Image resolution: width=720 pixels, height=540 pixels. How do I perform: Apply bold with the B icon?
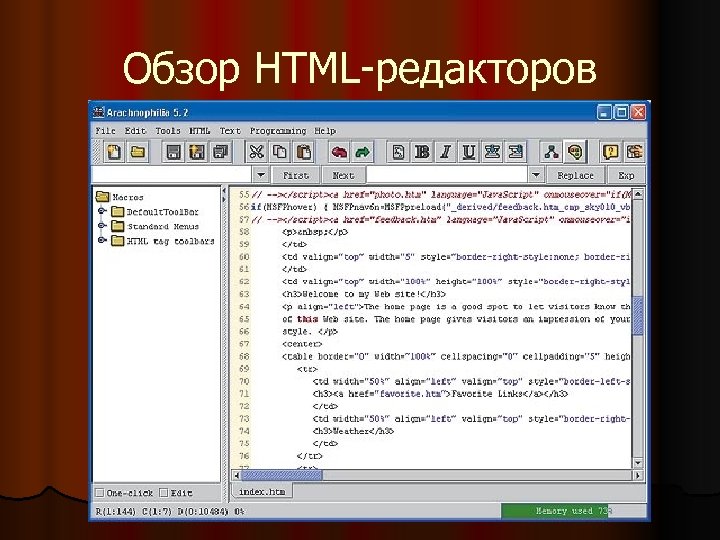coord(422,152)
